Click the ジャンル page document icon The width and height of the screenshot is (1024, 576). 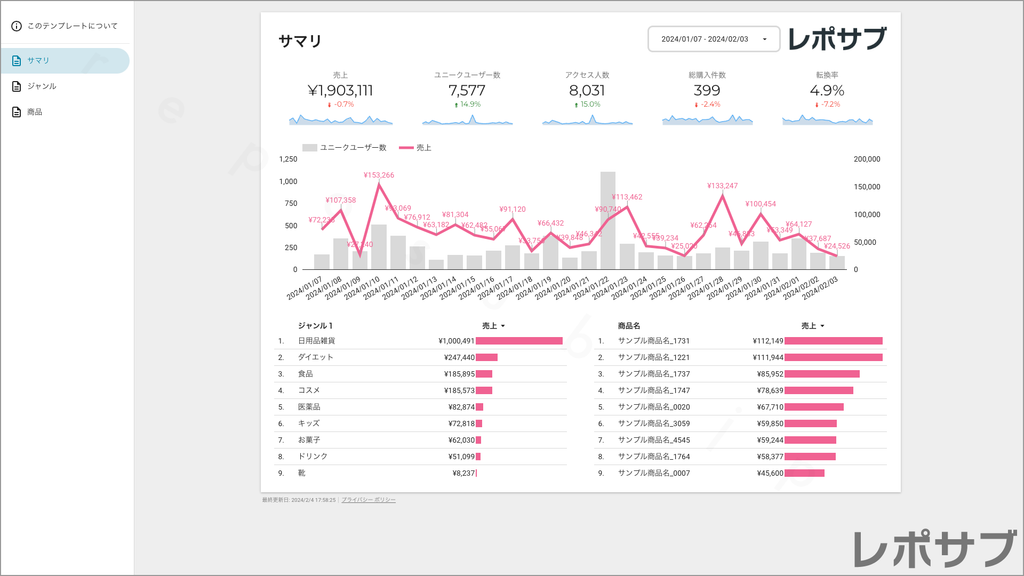tap(16, 86)
